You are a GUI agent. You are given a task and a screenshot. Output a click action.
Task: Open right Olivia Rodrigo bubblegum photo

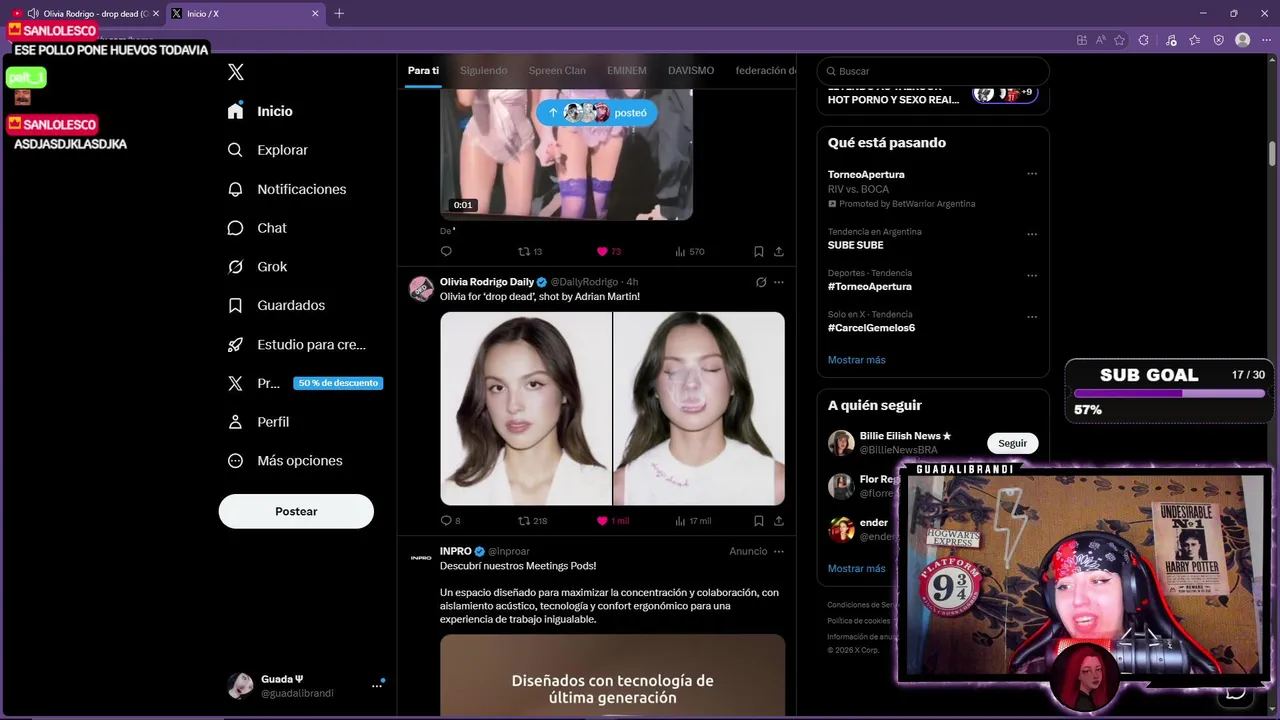(699, 408)
